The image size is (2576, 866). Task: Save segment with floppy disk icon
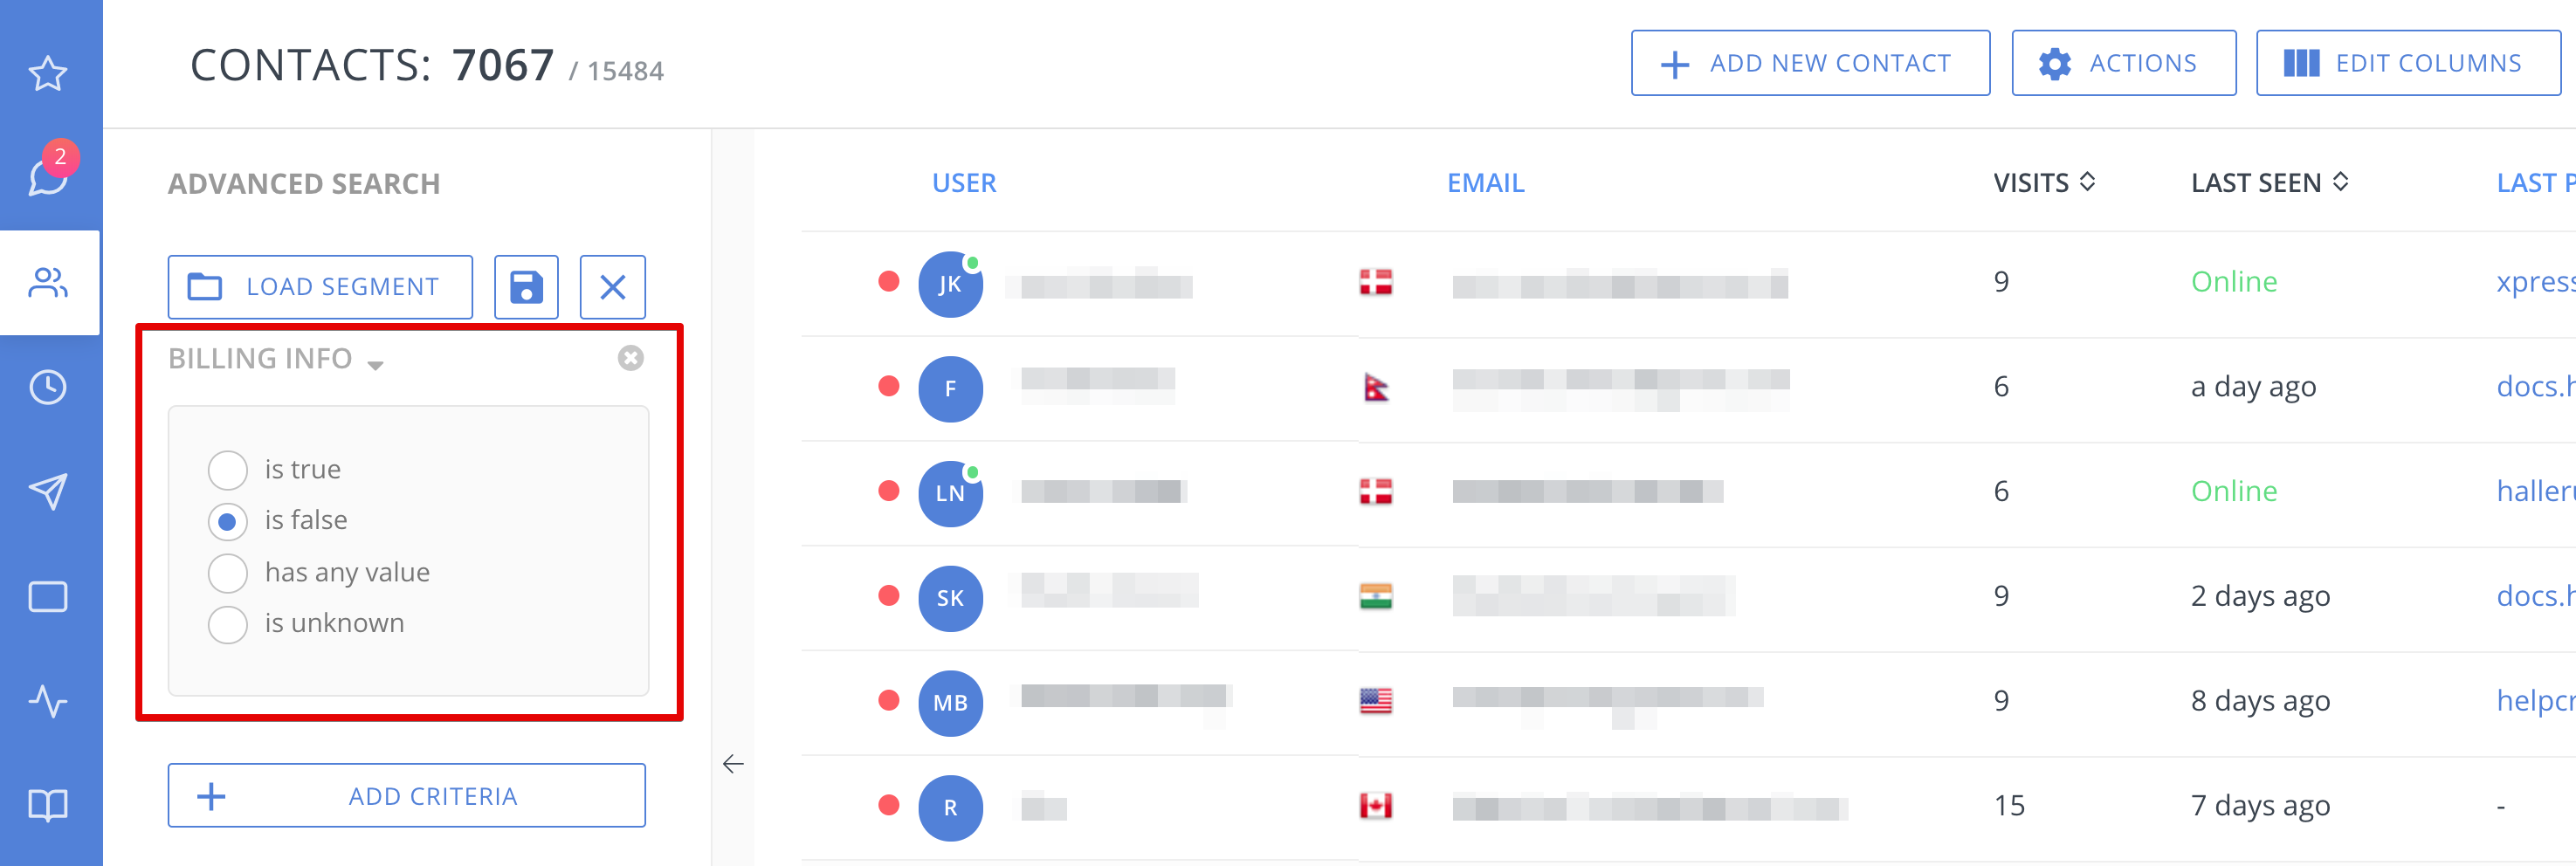[x=526, y=287]
